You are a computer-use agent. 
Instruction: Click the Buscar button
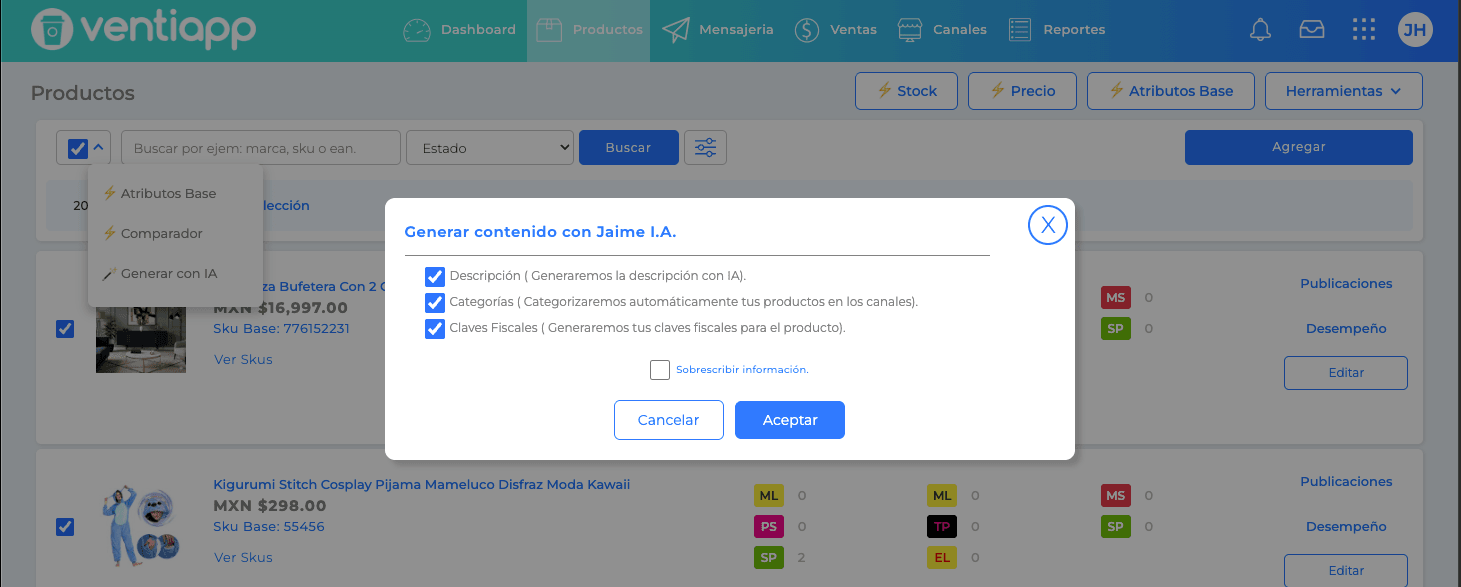pyautogui.click(x=629, y=148)
